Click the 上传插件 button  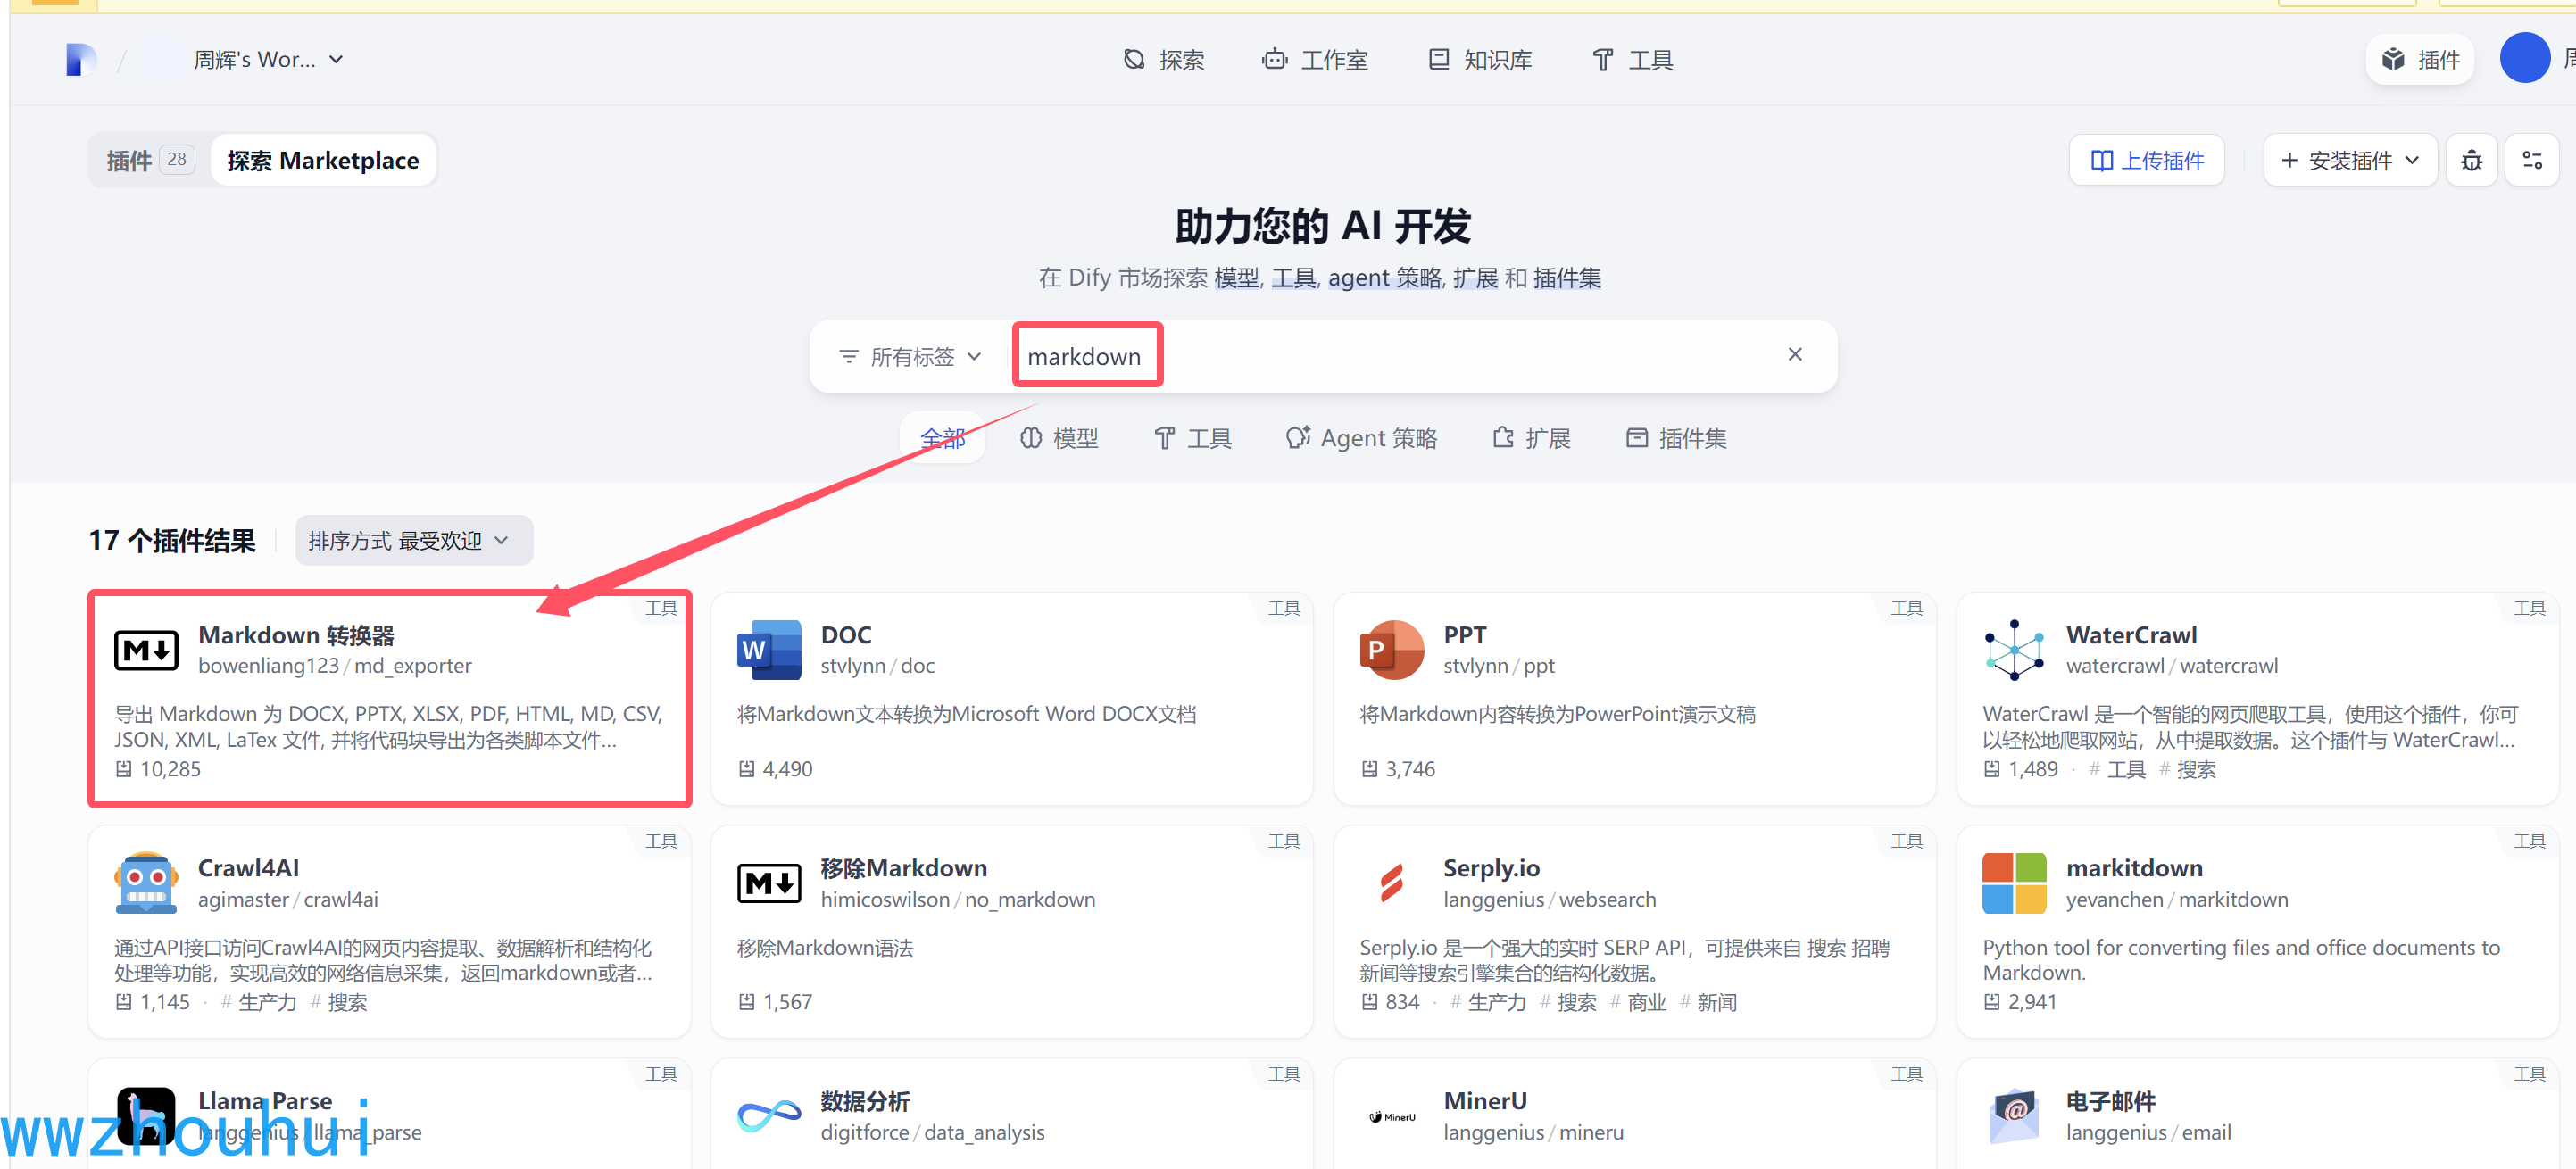coord(2146,161)
